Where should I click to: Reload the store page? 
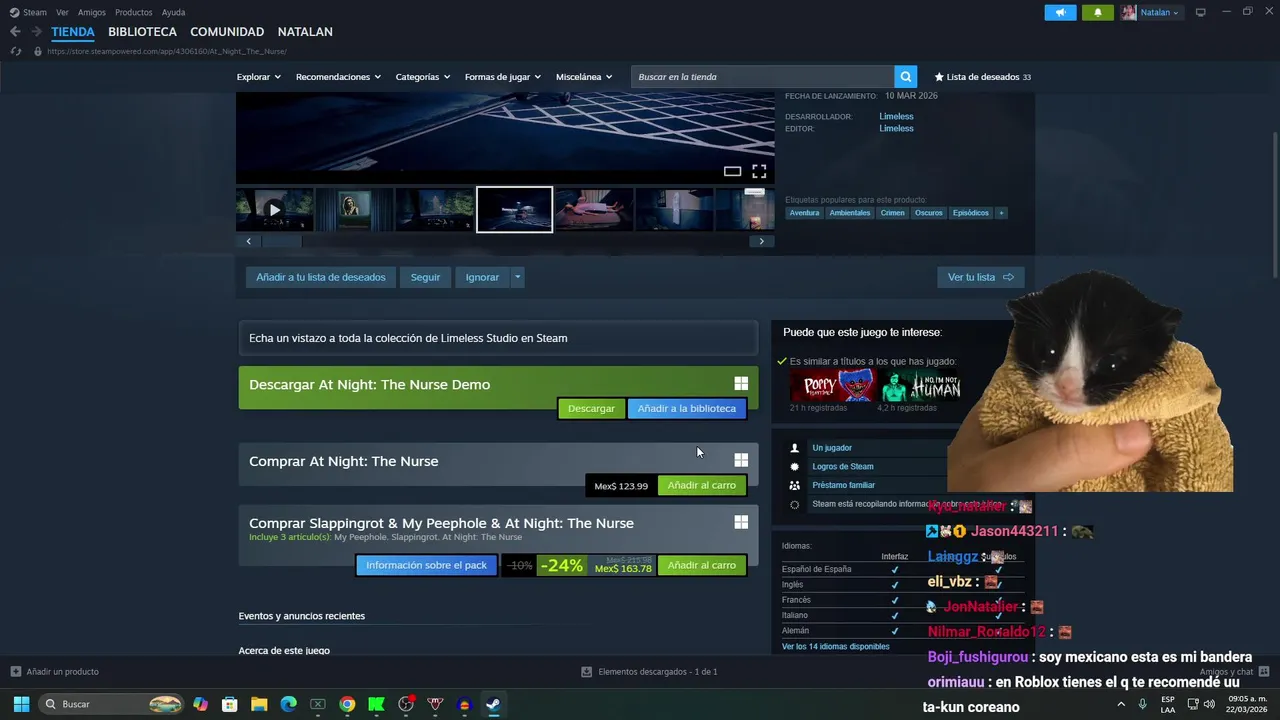tap(16, 51)
